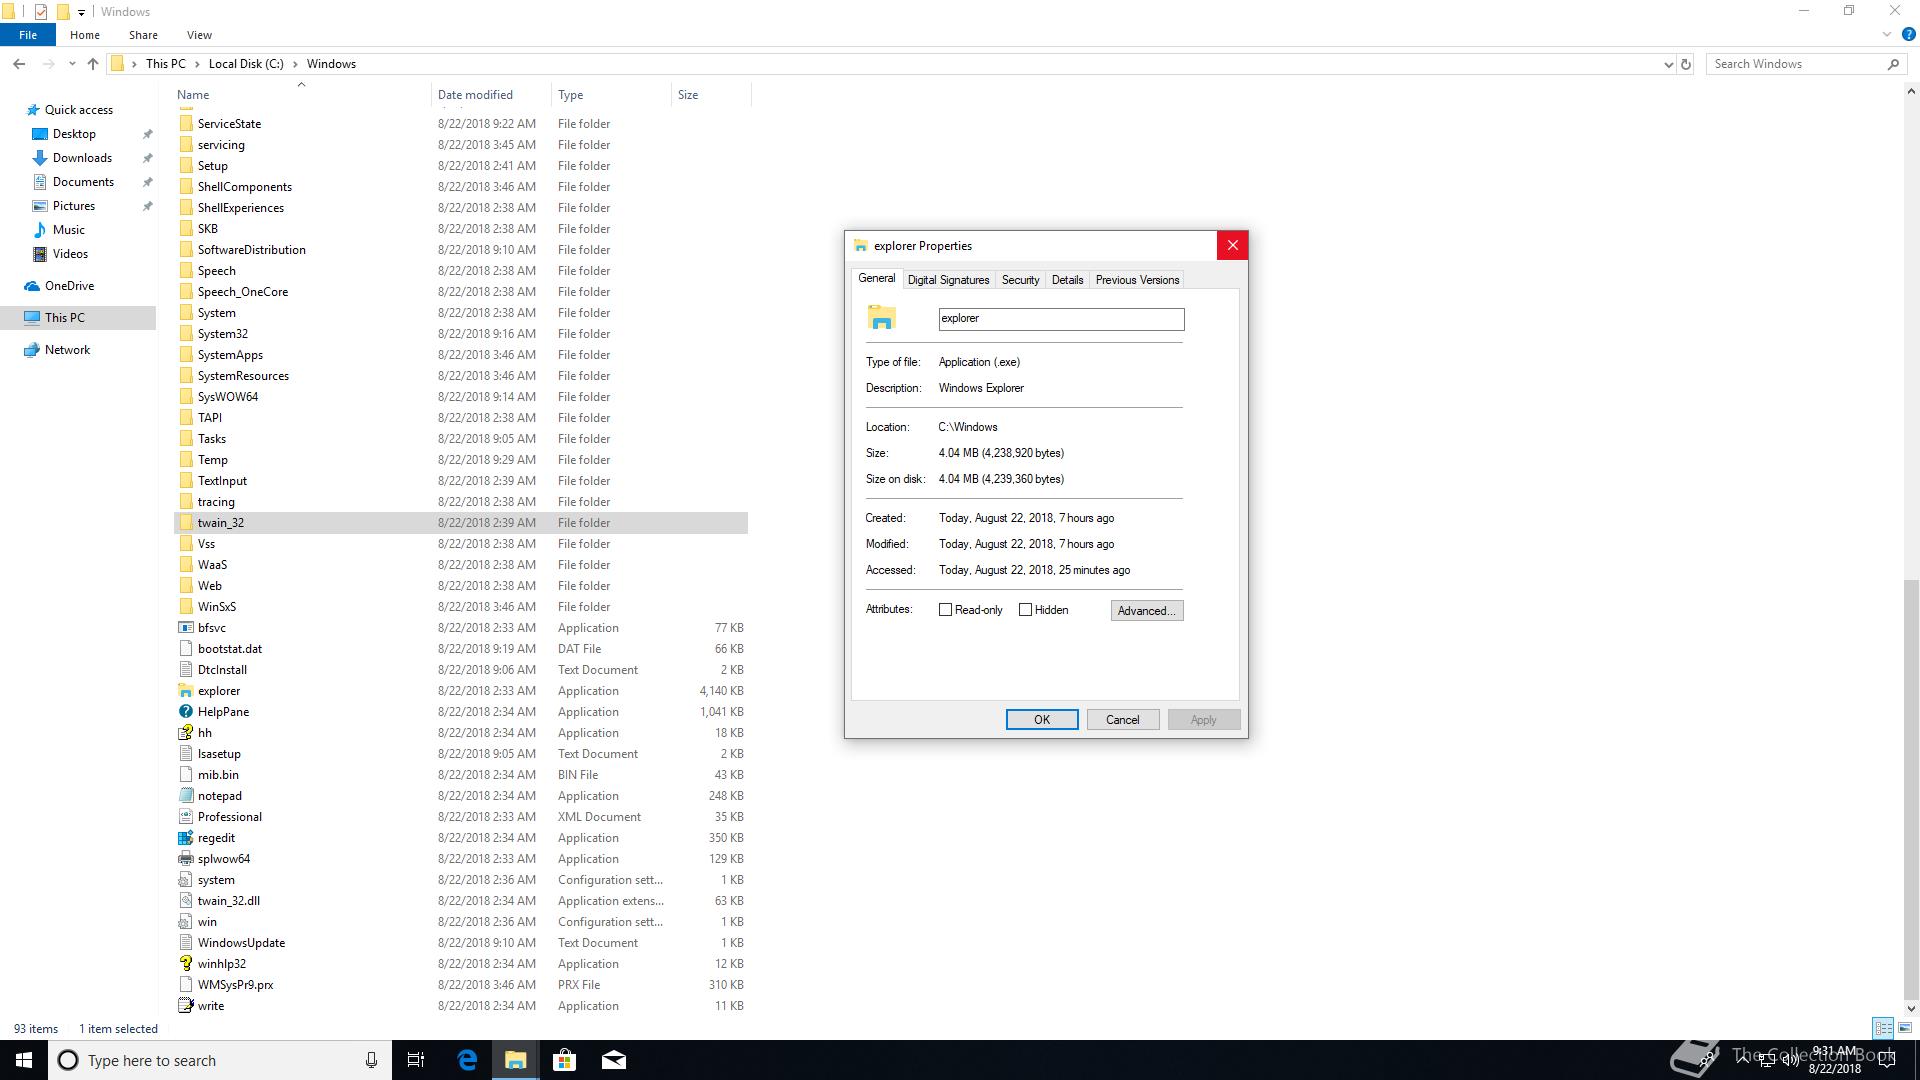1920x1080 pixels.
Task: Click the HelpPane application icon
Action: tap(185, 712)
